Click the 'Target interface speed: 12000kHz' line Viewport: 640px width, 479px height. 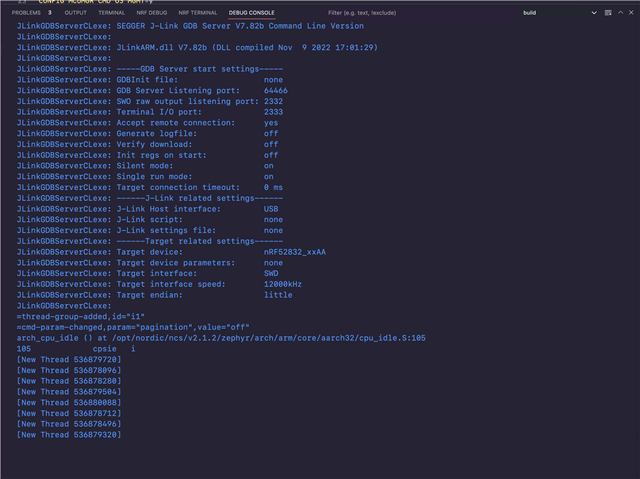click(159, 284)
